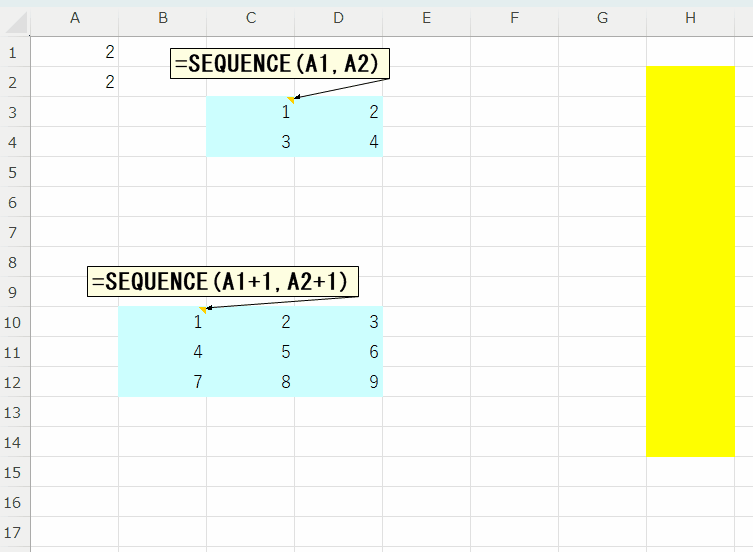
Task: Click the Select All corner of the sheet
Action: coord(15,18)
